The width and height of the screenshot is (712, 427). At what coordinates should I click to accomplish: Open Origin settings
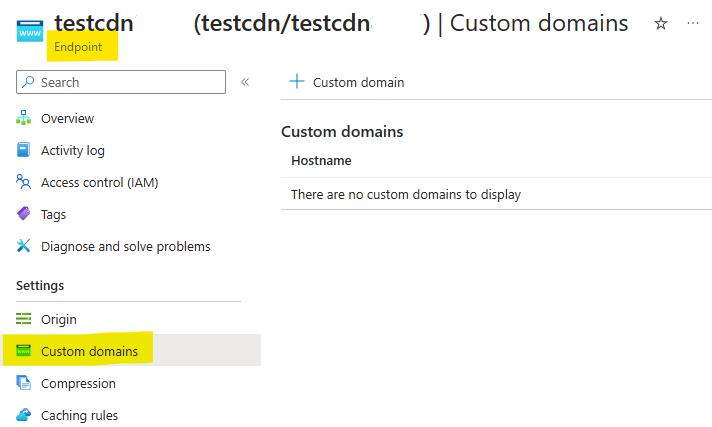[59, 319]
